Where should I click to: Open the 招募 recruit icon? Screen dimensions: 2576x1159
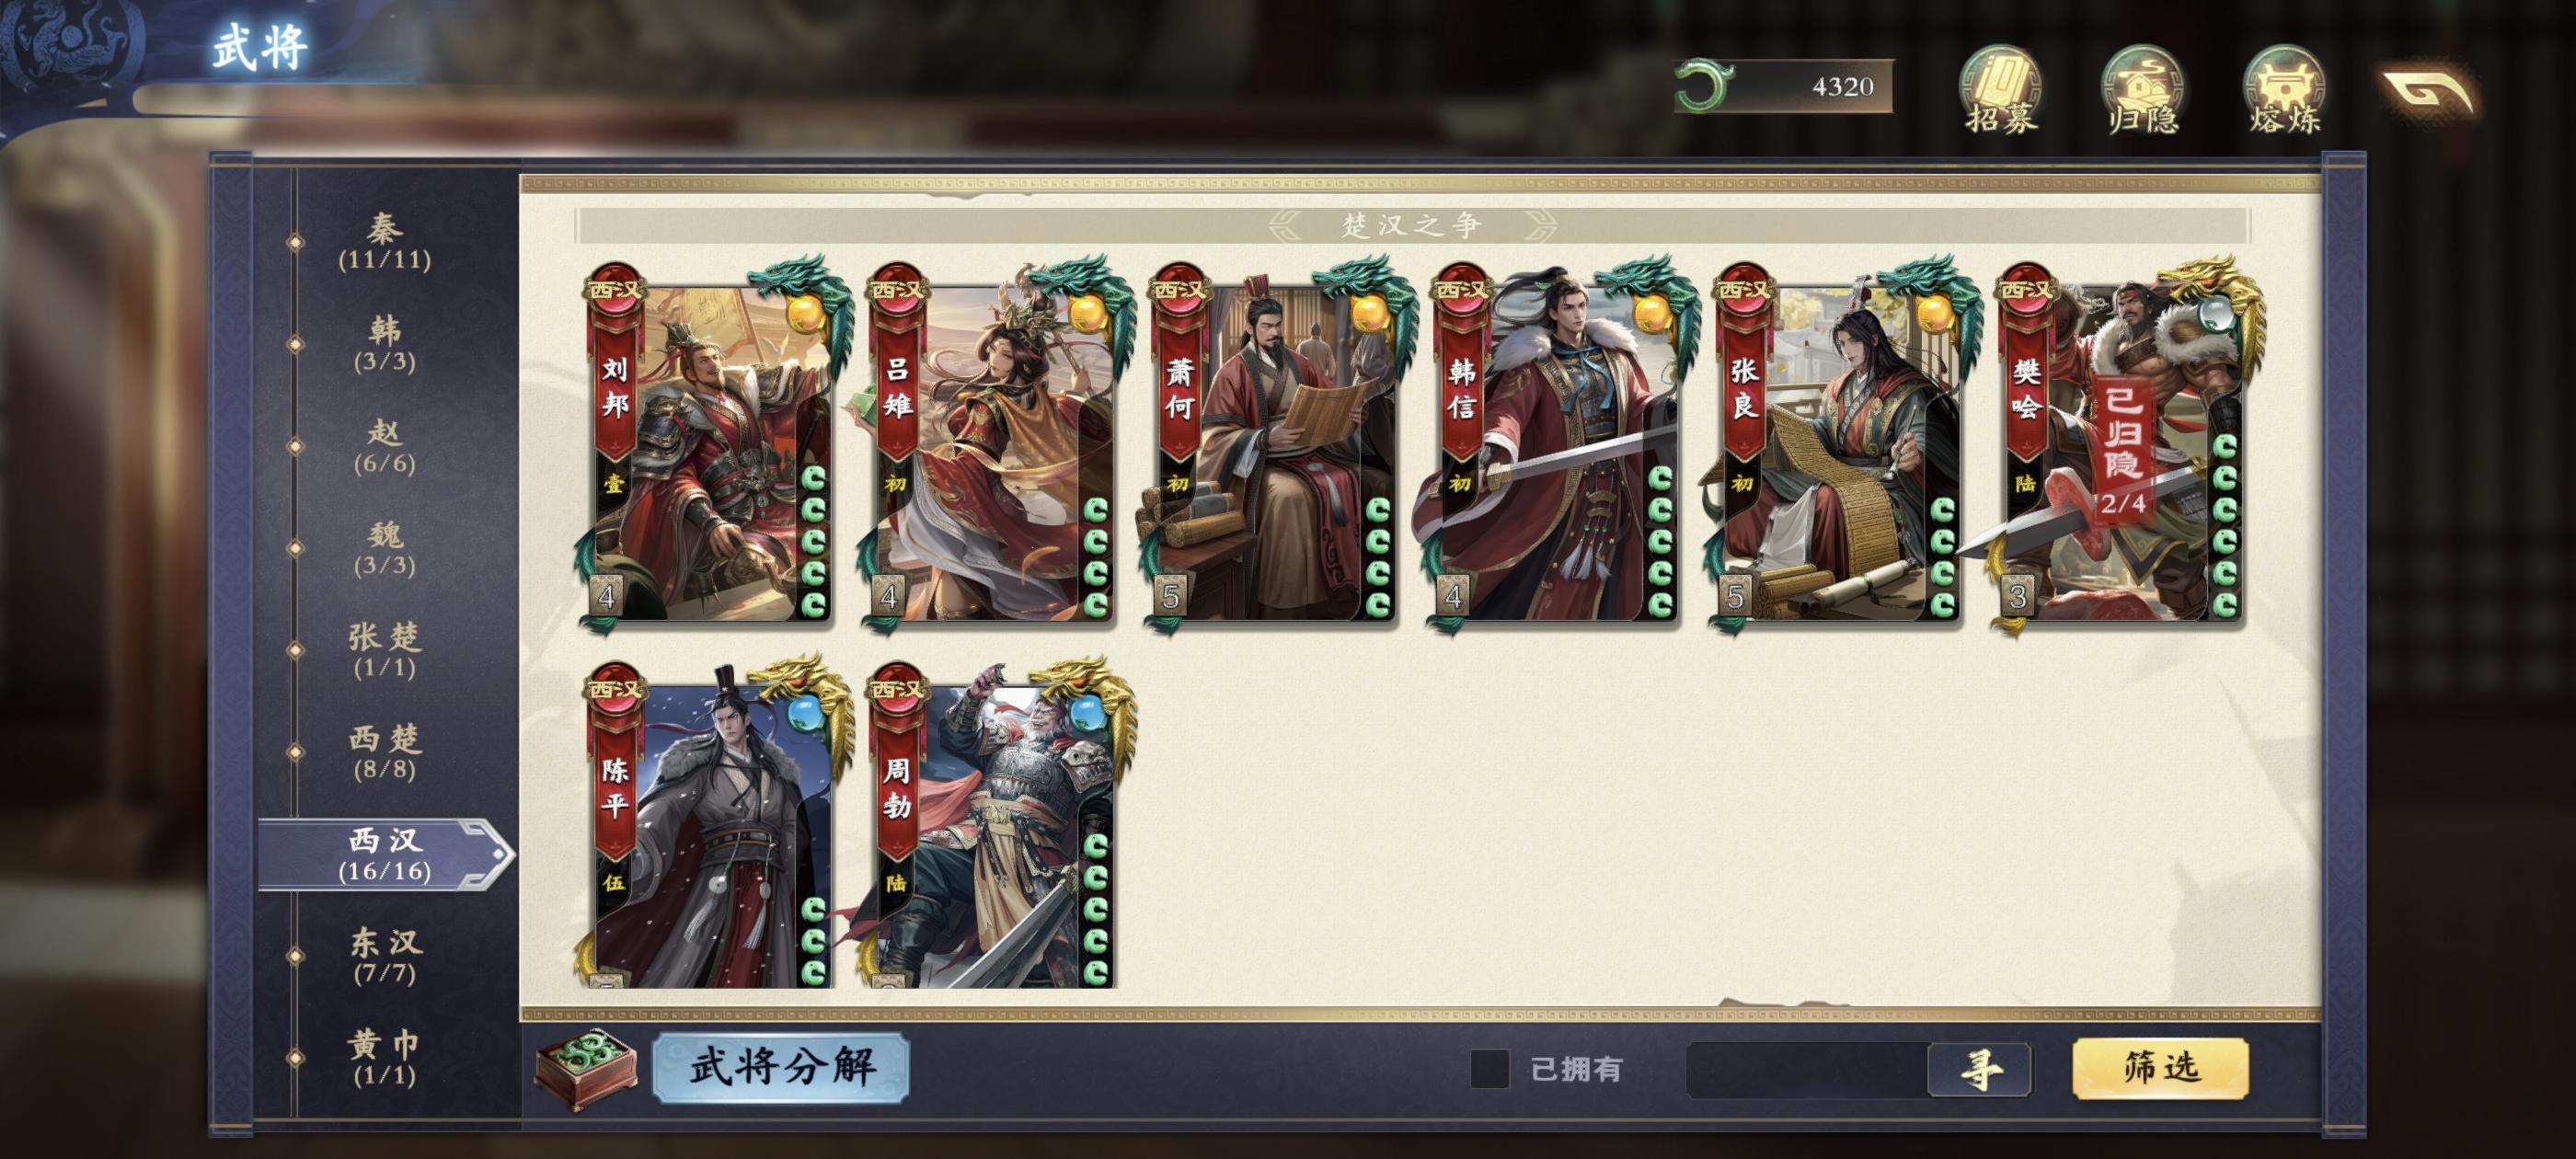pos(2000,90)
